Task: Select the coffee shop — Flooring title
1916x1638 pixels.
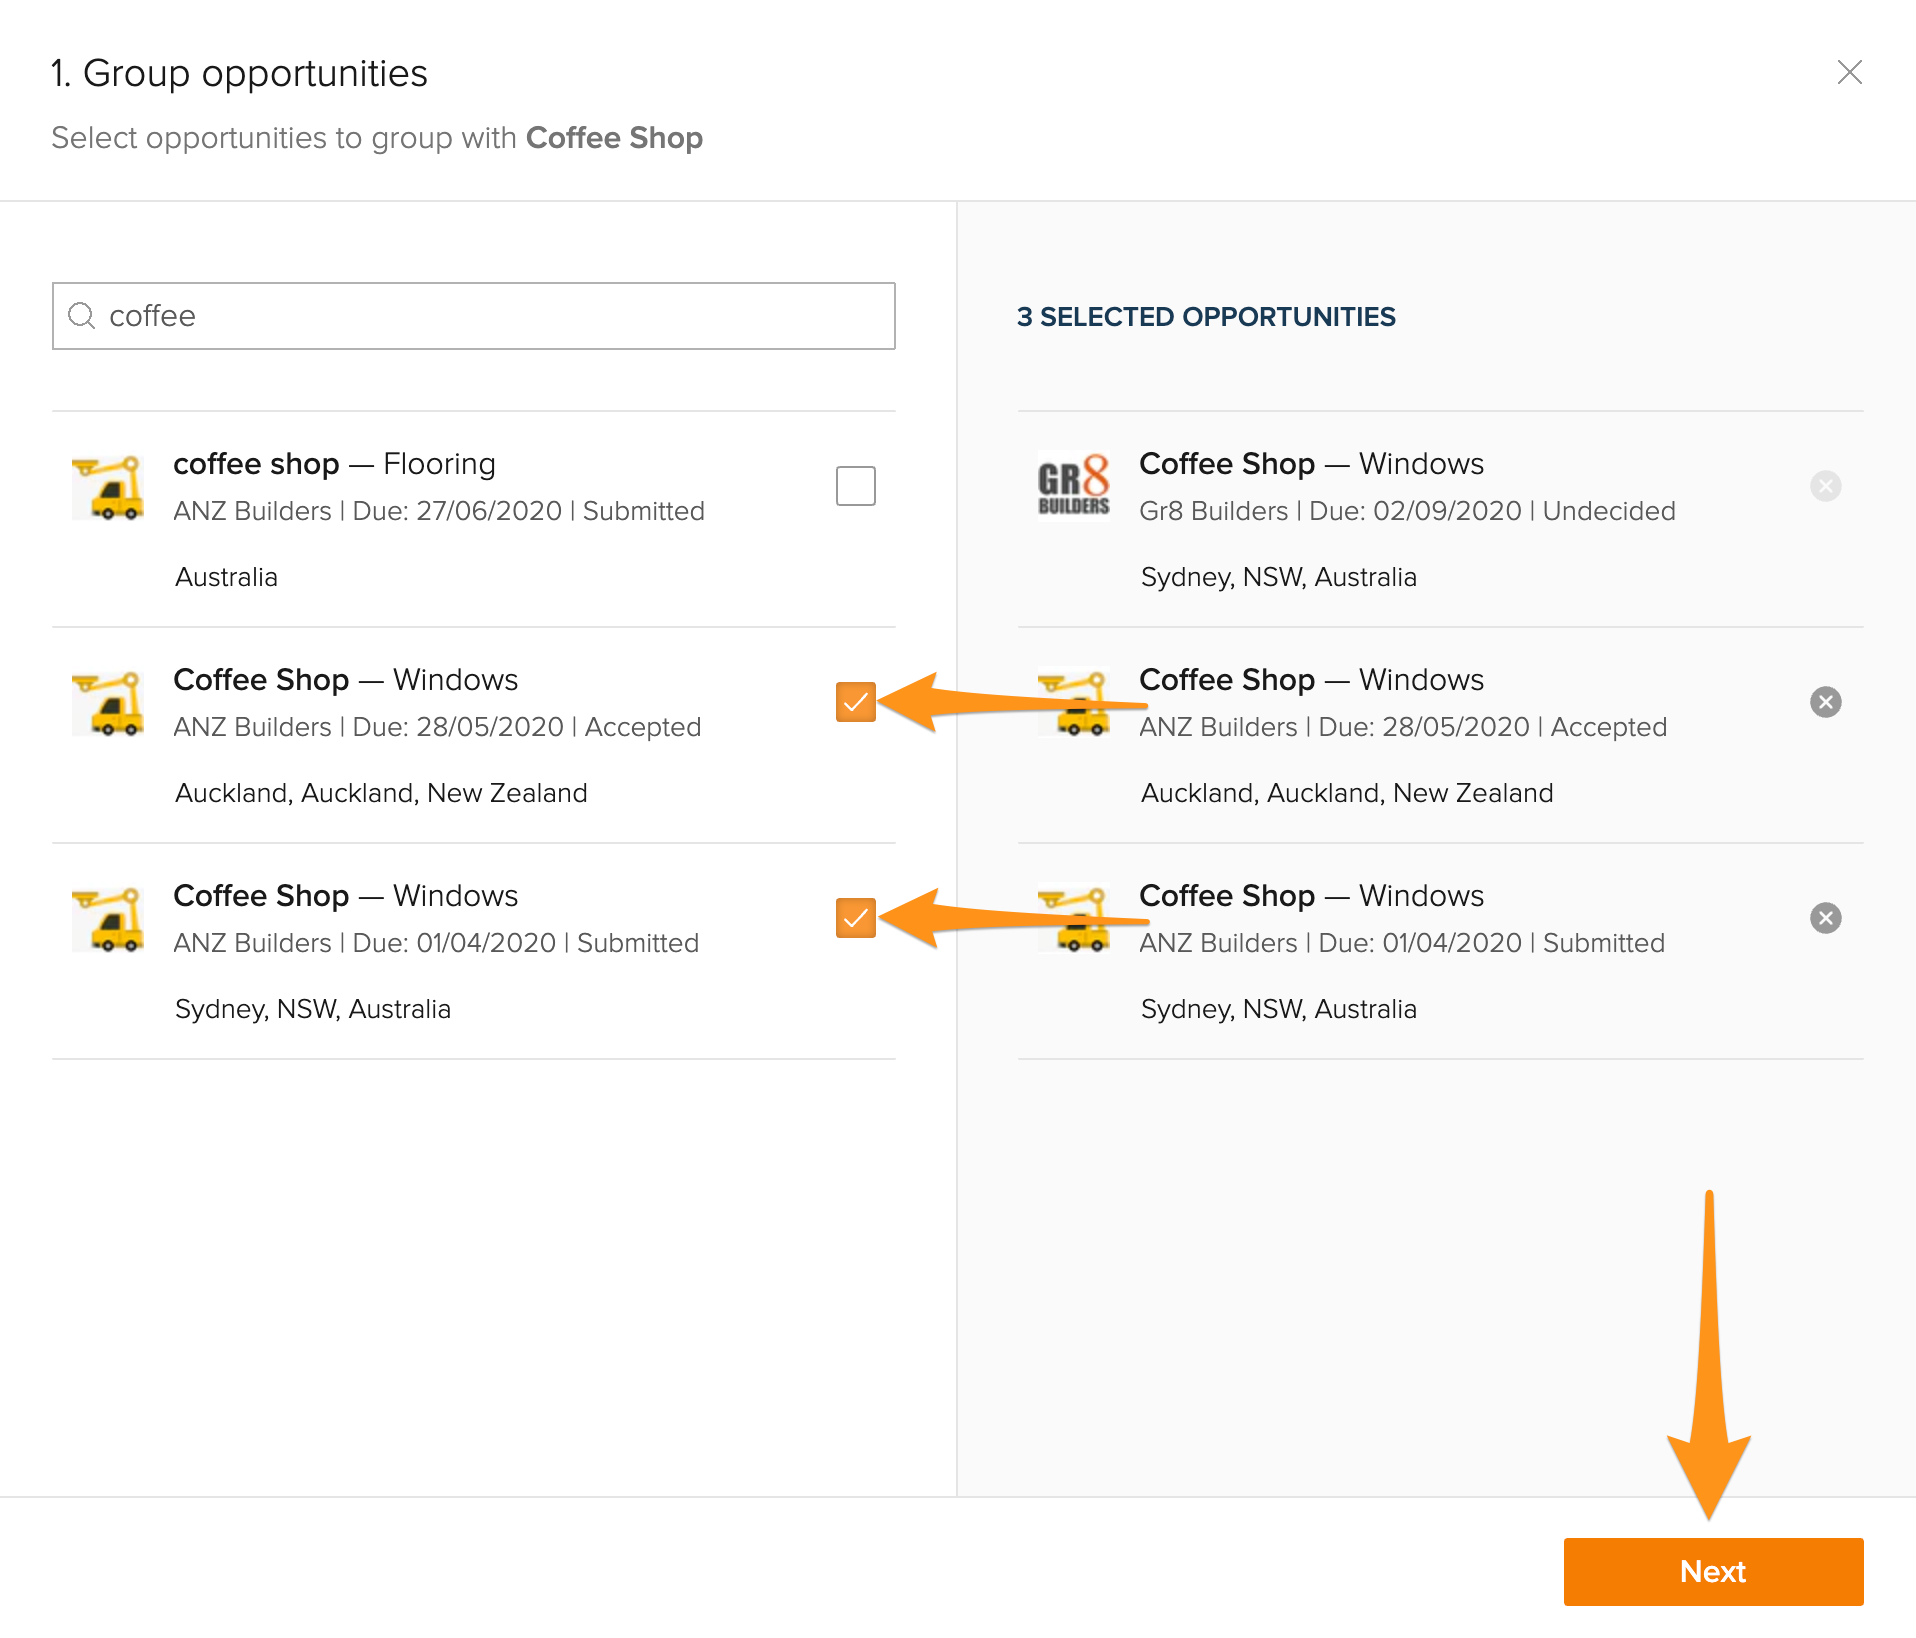Action: tap(334, 464)
